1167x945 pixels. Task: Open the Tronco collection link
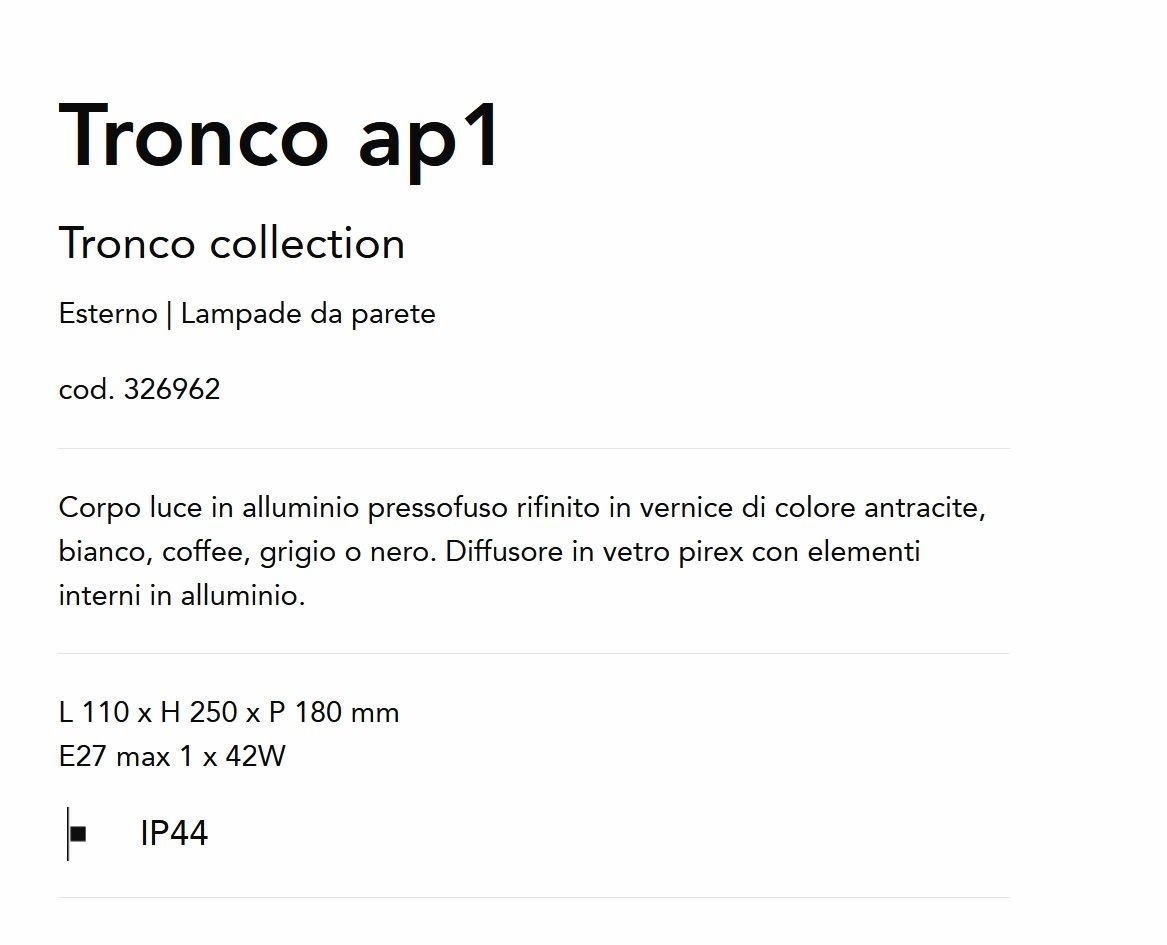(x=231, y=243)
